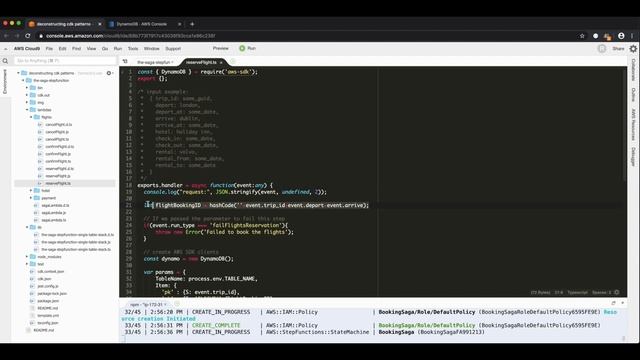
Task: Switch to the reserveFlight.ts editor tab
Action: [x=201, y=62]
